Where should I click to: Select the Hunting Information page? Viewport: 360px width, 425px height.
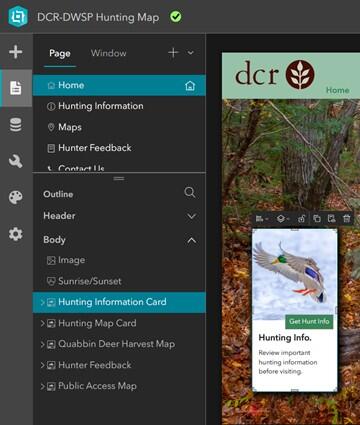pos(119,106)
